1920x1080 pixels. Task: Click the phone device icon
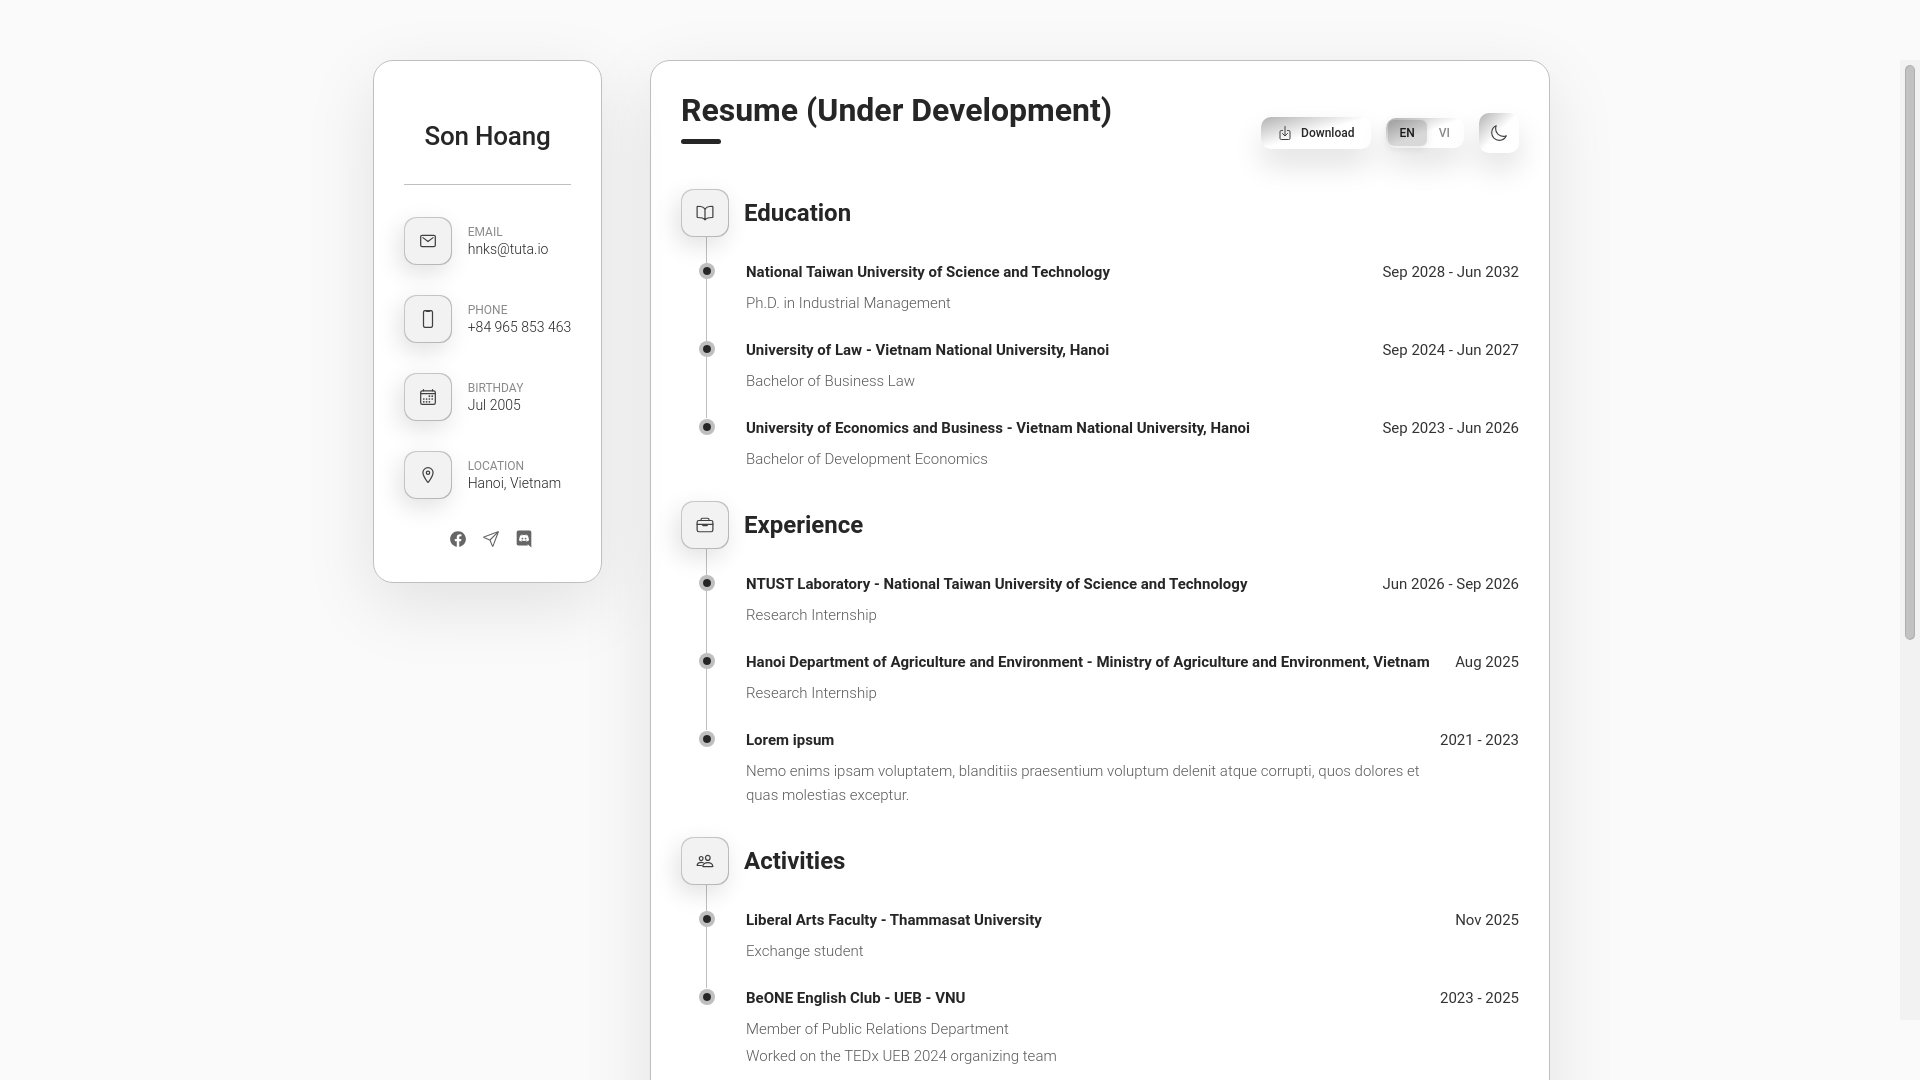[428, 319]
